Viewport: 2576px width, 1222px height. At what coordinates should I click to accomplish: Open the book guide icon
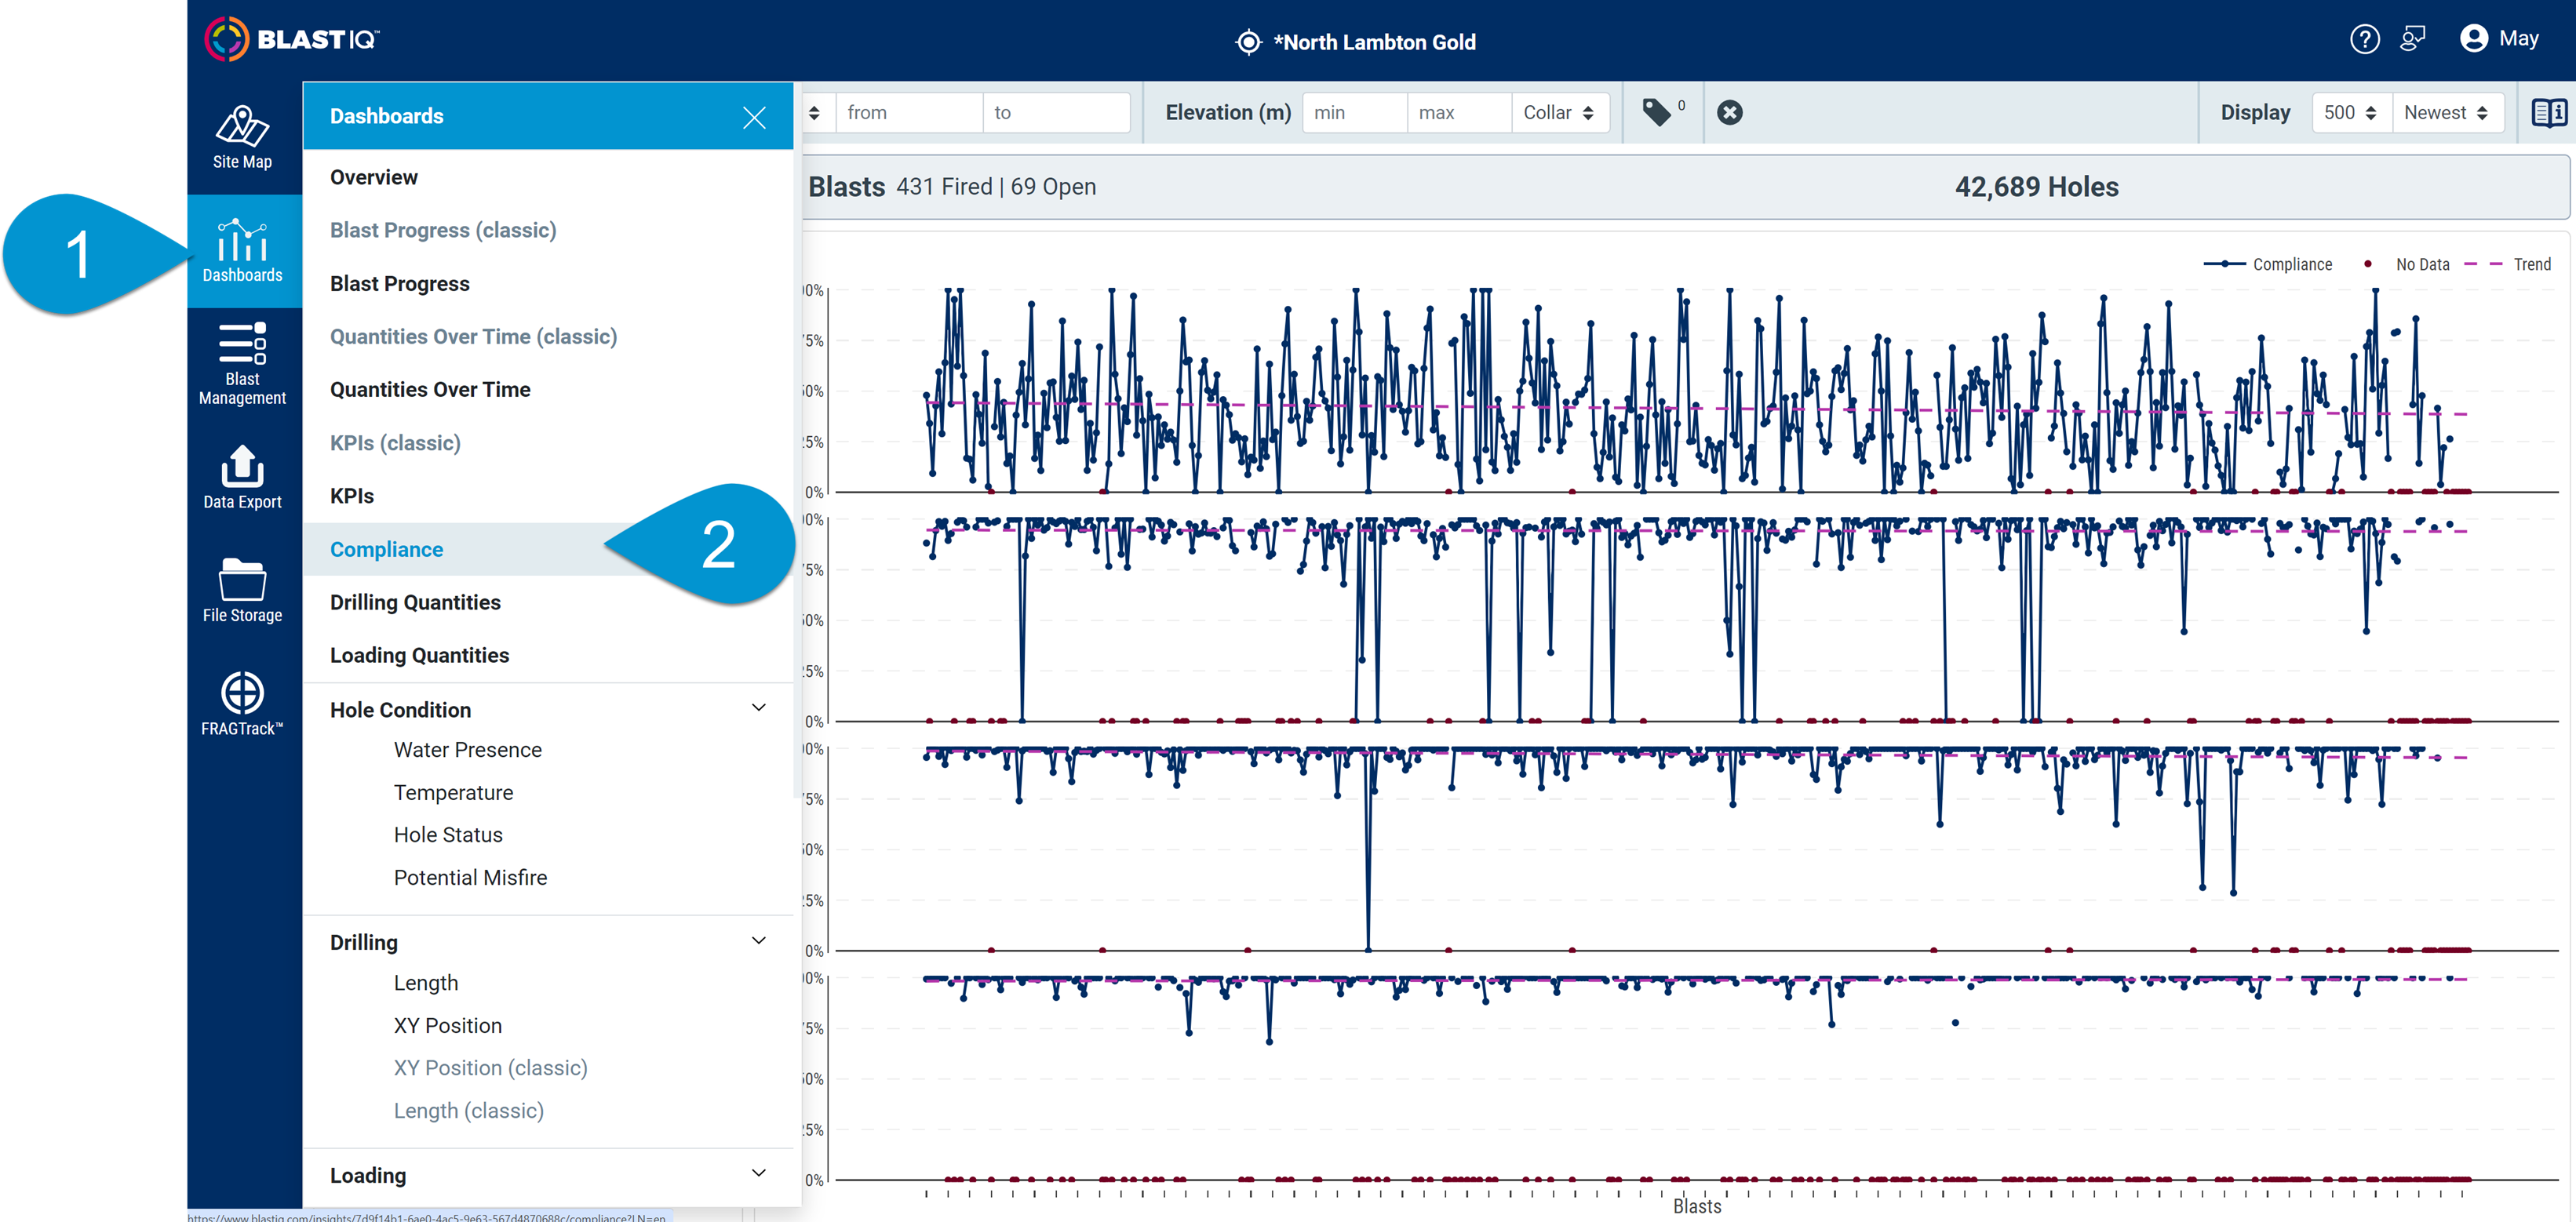tap(2549, 112)
